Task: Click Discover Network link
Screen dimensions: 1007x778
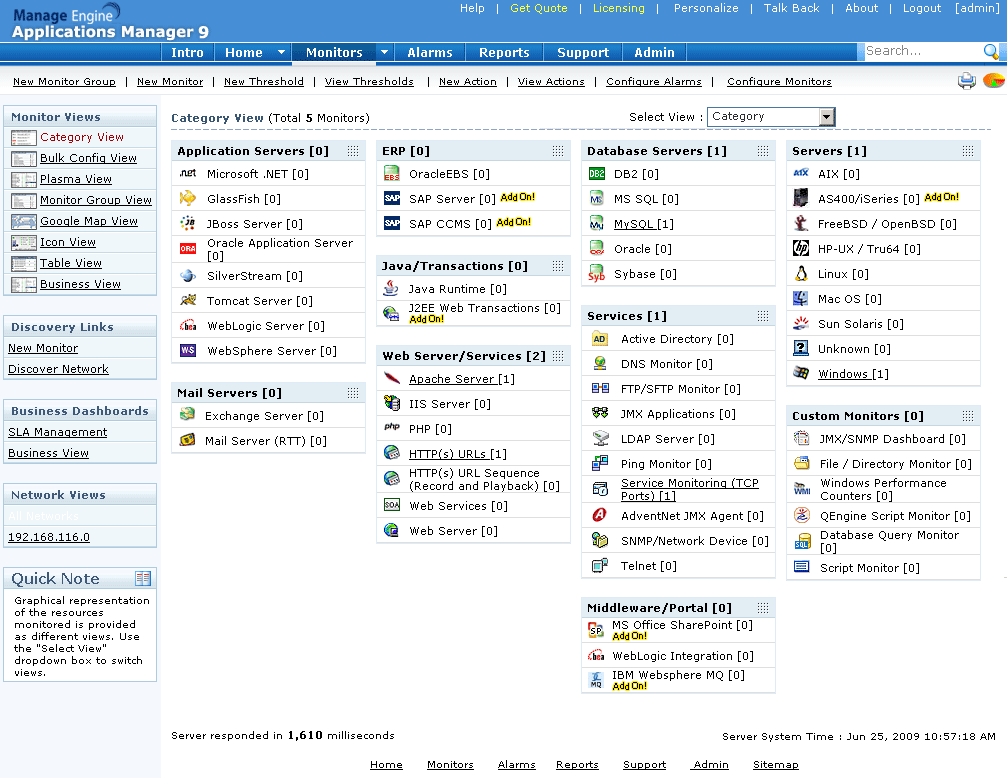Action: pos(58,369)
